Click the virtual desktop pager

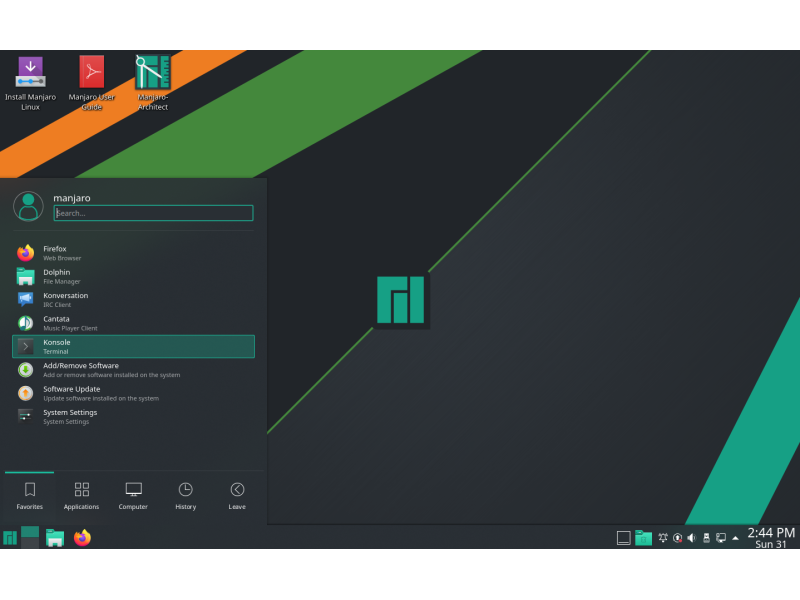tap(30, 537)
